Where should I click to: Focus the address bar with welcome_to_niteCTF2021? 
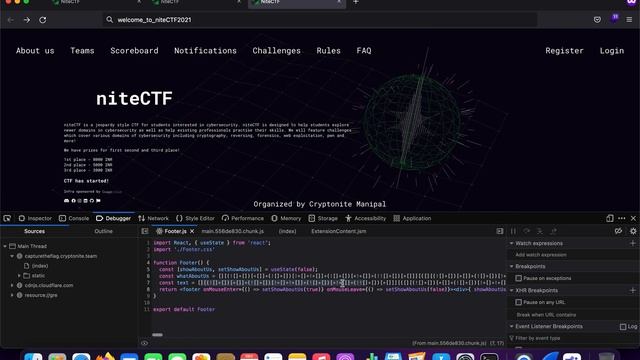[x=320, y=20]
